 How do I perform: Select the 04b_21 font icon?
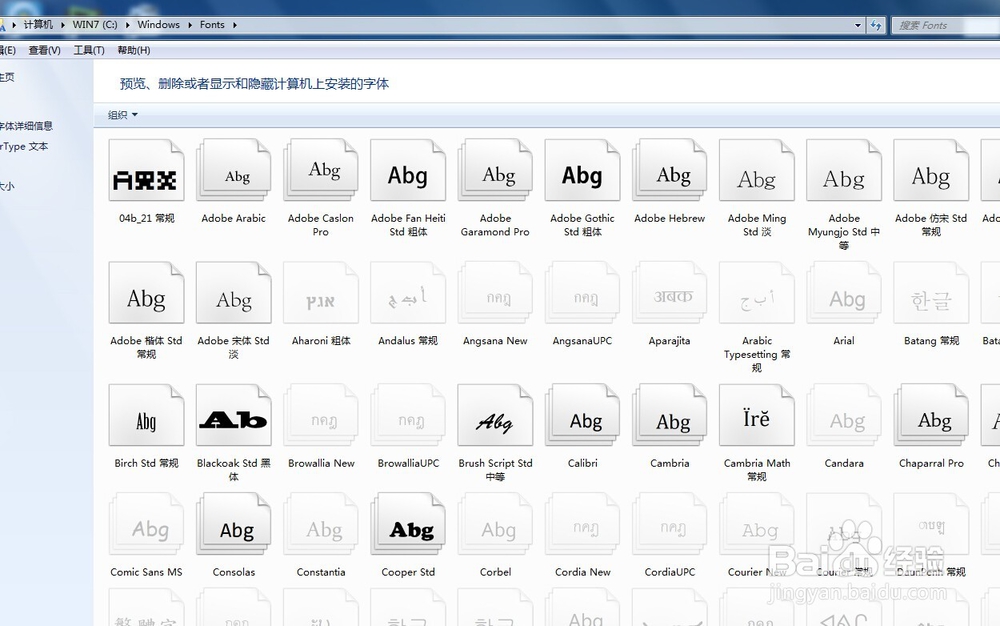[147, 170]
